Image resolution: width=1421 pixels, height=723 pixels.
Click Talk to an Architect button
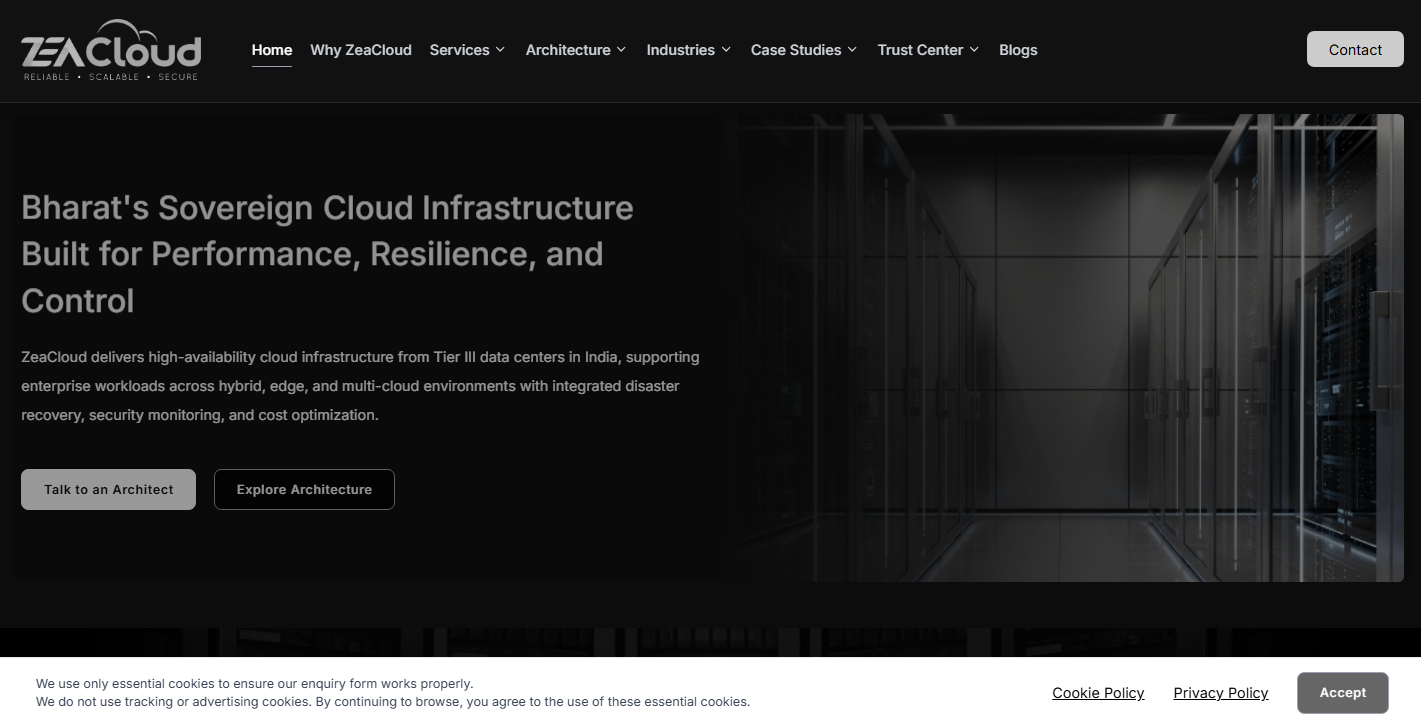tap(108, 489)
